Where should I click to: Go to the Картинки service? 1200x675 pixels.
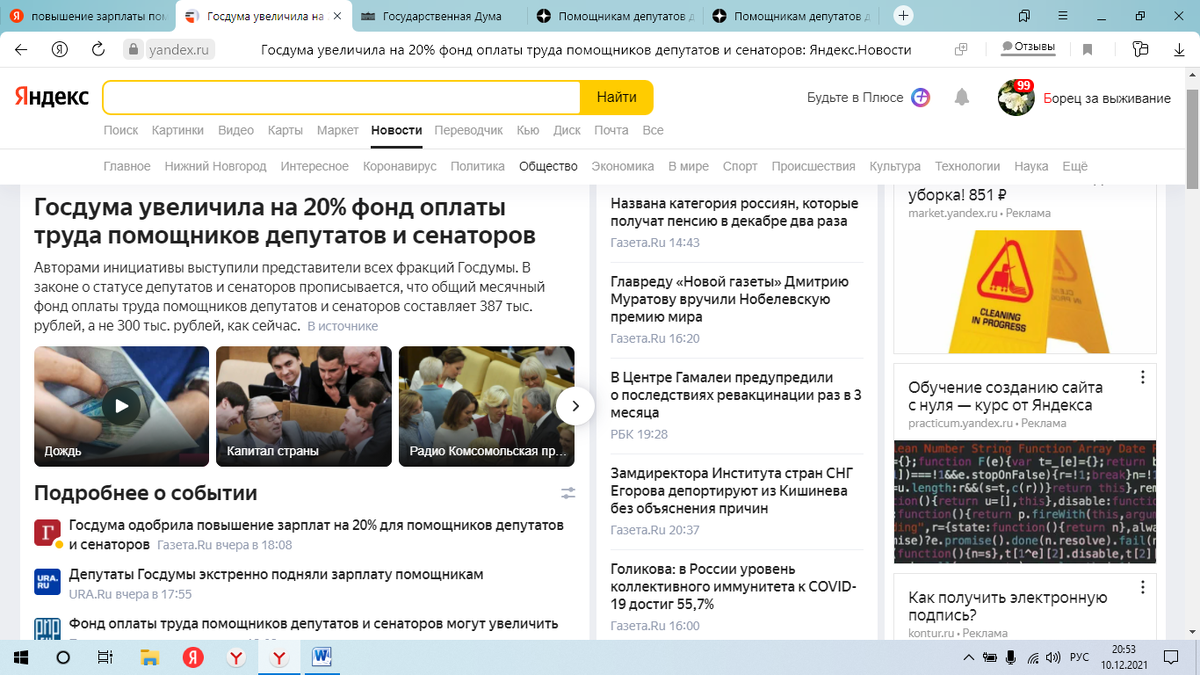click(178, 130)
